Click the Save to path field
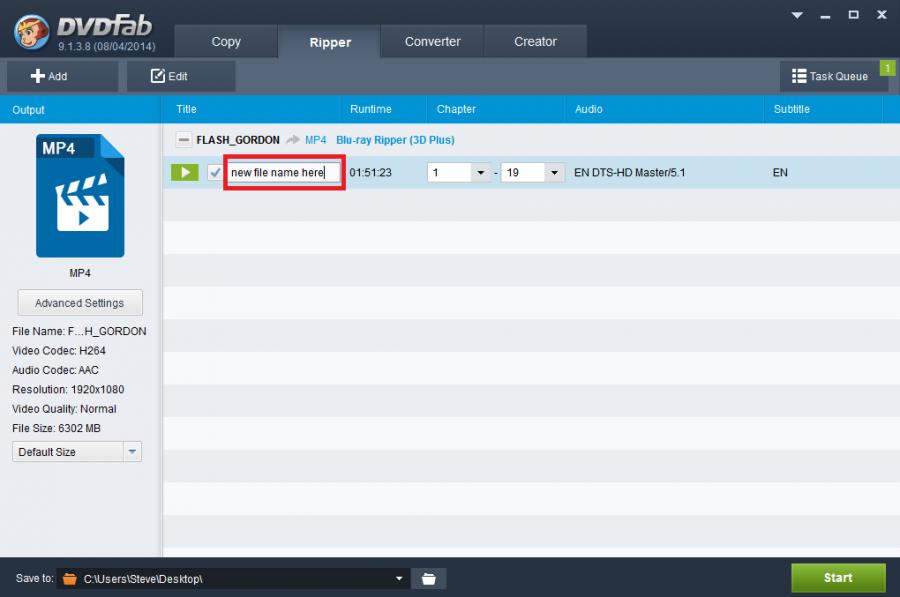 pos(234,579)
